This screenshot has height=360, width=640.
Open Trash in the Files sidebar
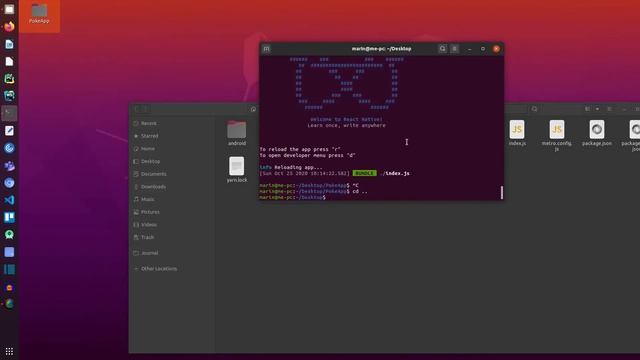[x=172, y=237]
